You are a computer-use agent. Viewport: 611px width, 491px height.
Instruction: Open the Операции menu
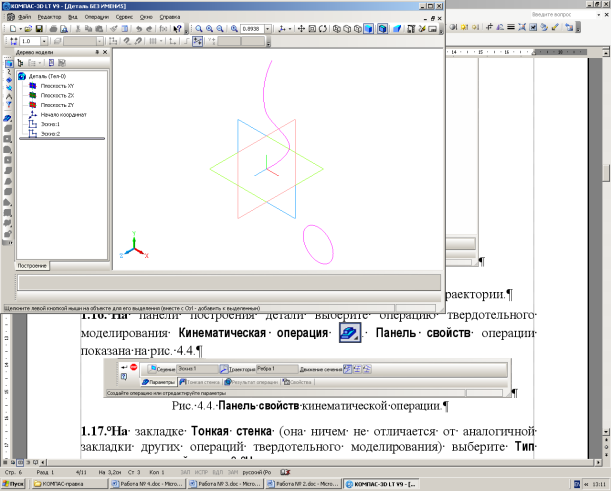97,17
